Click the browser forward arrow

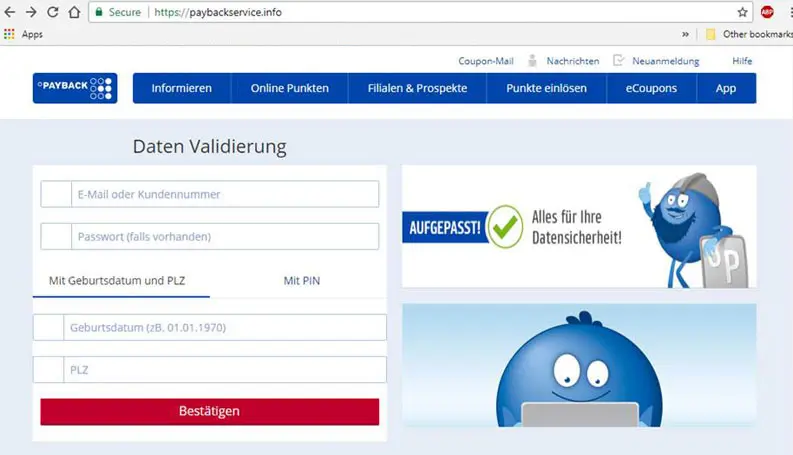(31, 12)
